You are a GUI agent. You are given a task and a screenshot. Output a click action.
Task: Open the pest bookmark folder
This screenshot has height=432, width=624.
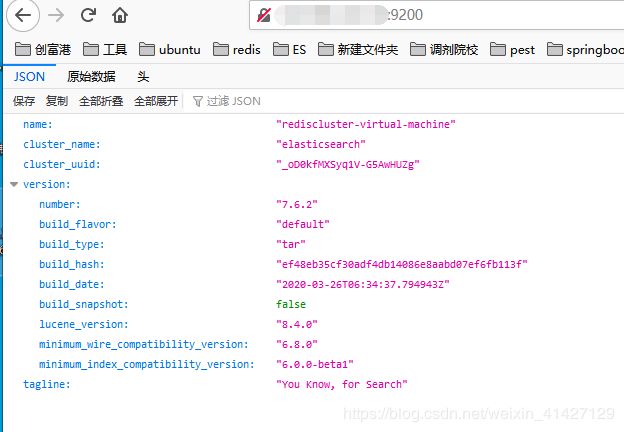click(x=513, y=50)
